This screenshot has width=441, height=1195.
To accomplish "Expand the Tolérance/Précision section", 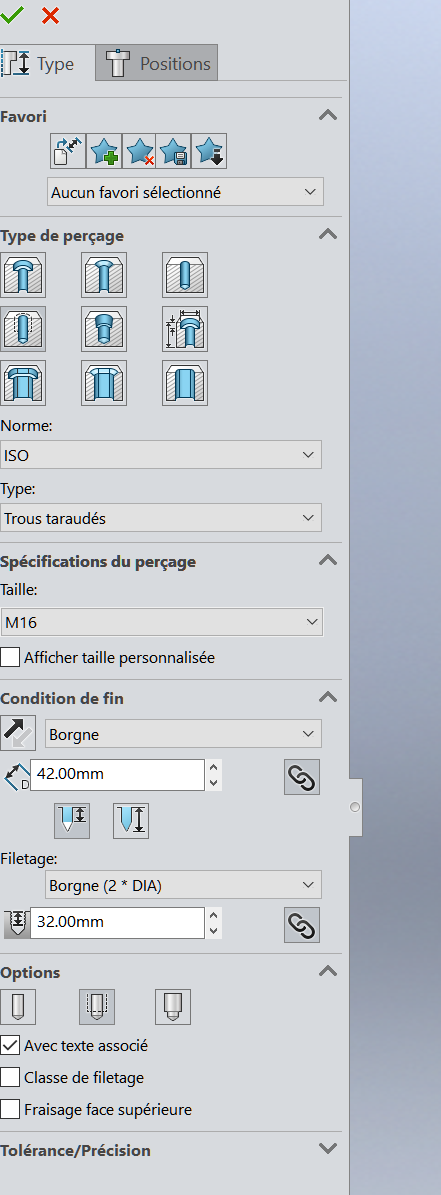I will pos(328,1149).
